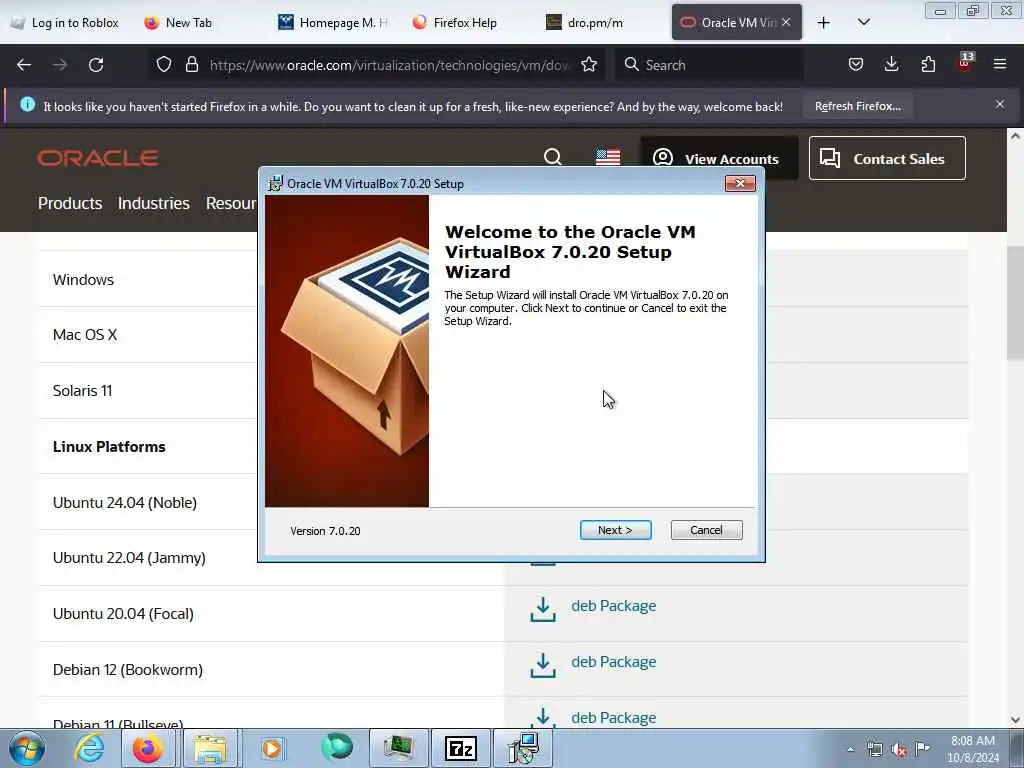Click the View Accounts button
Screen dimensions: 1024x768
tap(718, 158)
